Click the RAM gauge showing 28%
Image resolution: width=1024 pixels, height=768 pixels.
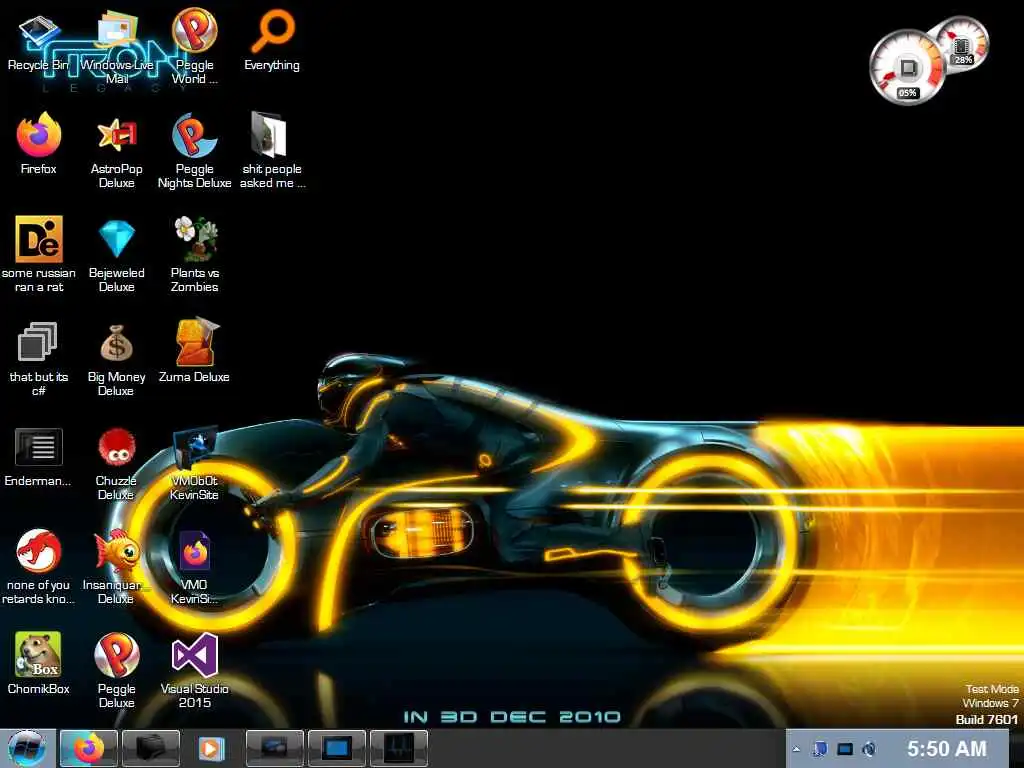961,46
